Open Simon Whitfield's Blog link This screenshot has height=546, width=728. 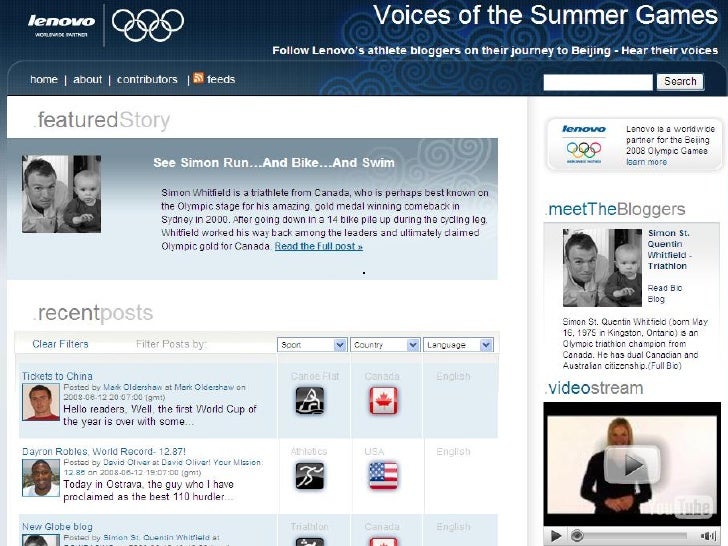656,299
